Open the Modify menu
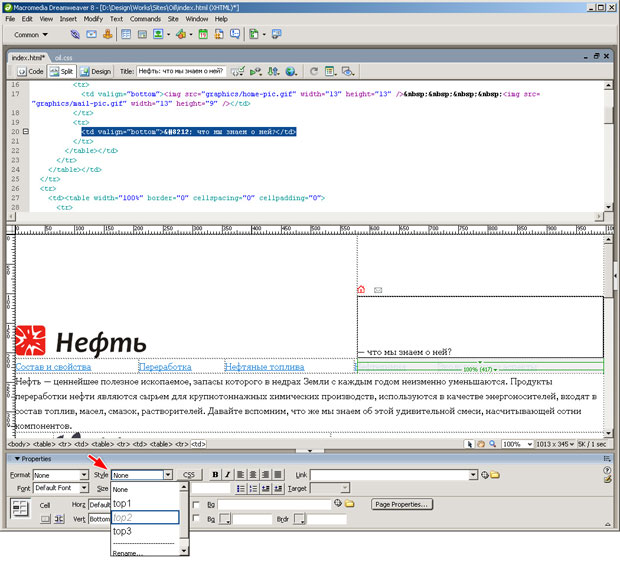 click(93, 18)
